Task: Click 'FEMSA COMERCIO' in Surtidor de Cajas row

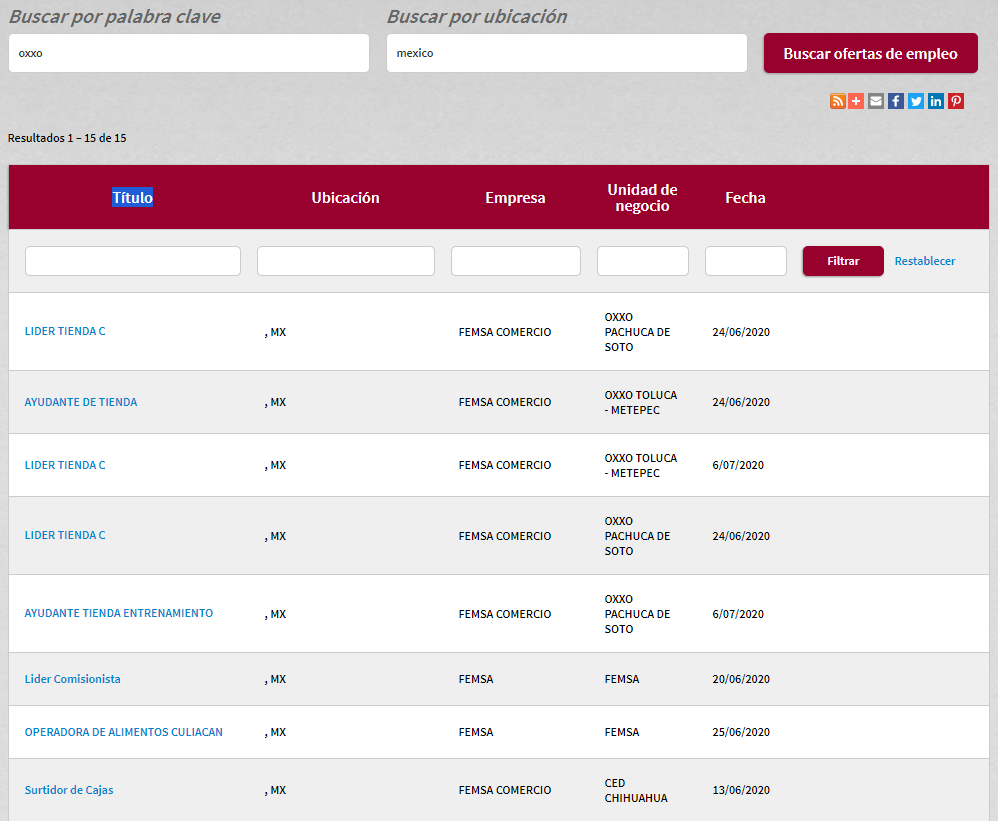Action: [505, 790]
